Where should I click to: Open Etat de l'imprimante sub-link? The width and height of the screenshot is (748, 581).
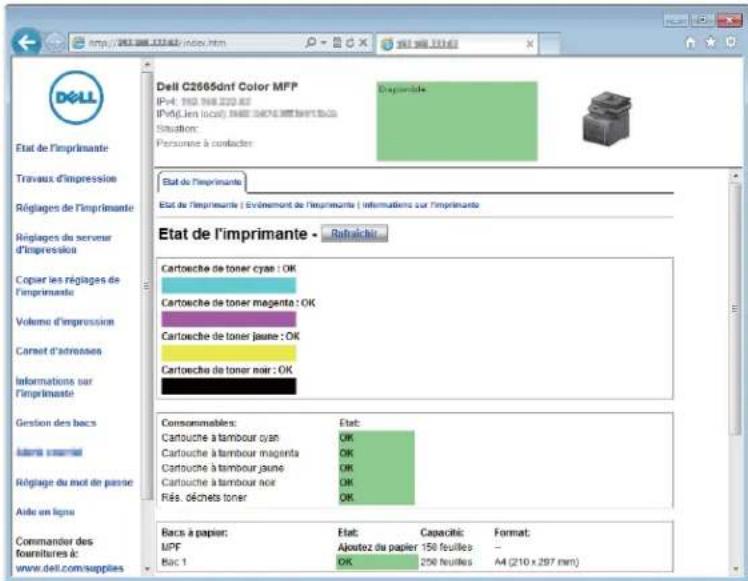point(198,205)
